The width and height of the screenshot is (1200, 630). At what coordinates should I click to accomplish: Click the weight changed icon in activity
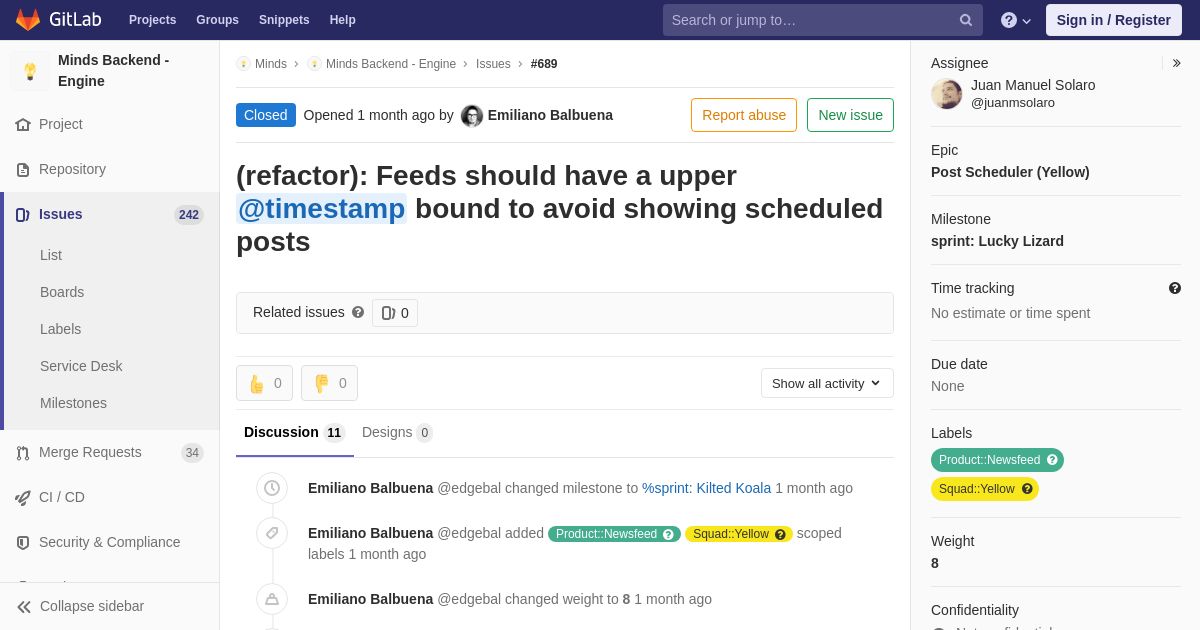coord(272,599)
